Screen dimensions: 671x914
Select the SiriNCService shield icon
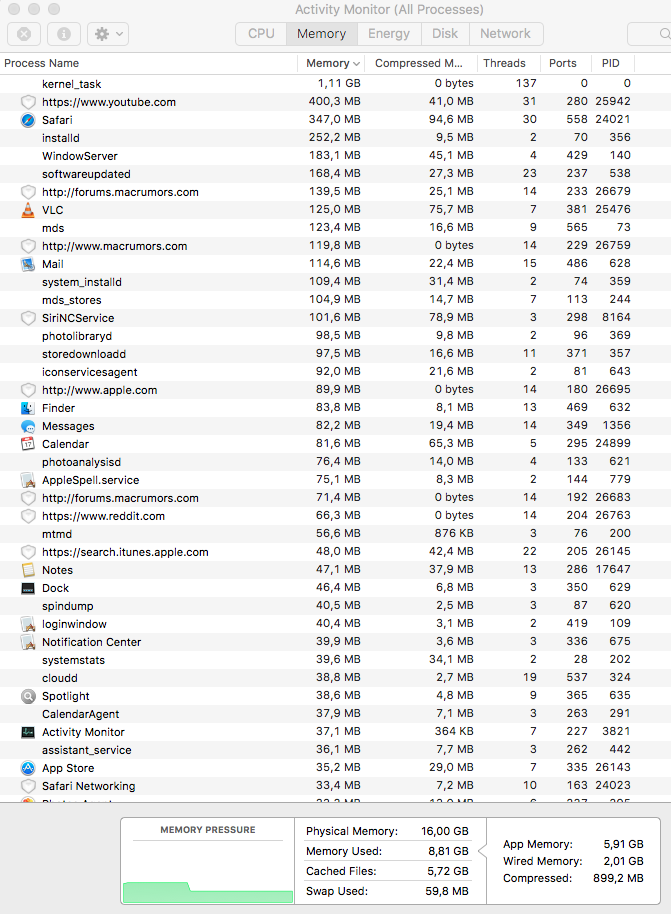tap(28, 318)
